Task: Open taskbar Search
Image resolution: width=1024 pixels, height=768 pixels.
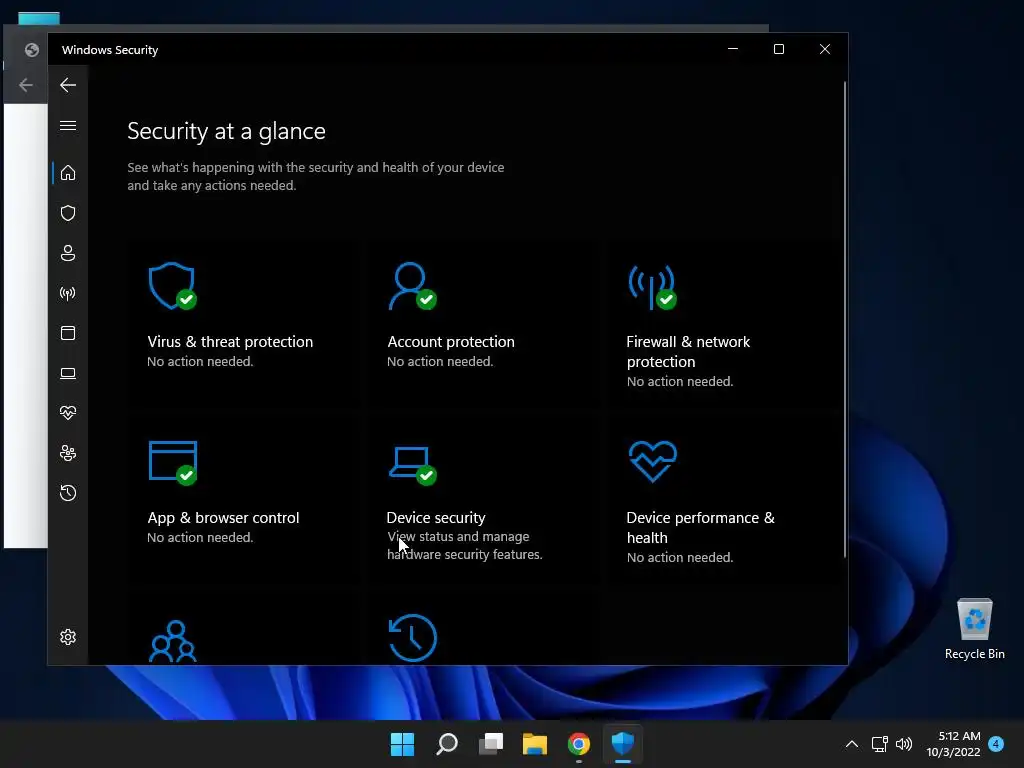Action: pyautogui.click(x=447, y=744)
